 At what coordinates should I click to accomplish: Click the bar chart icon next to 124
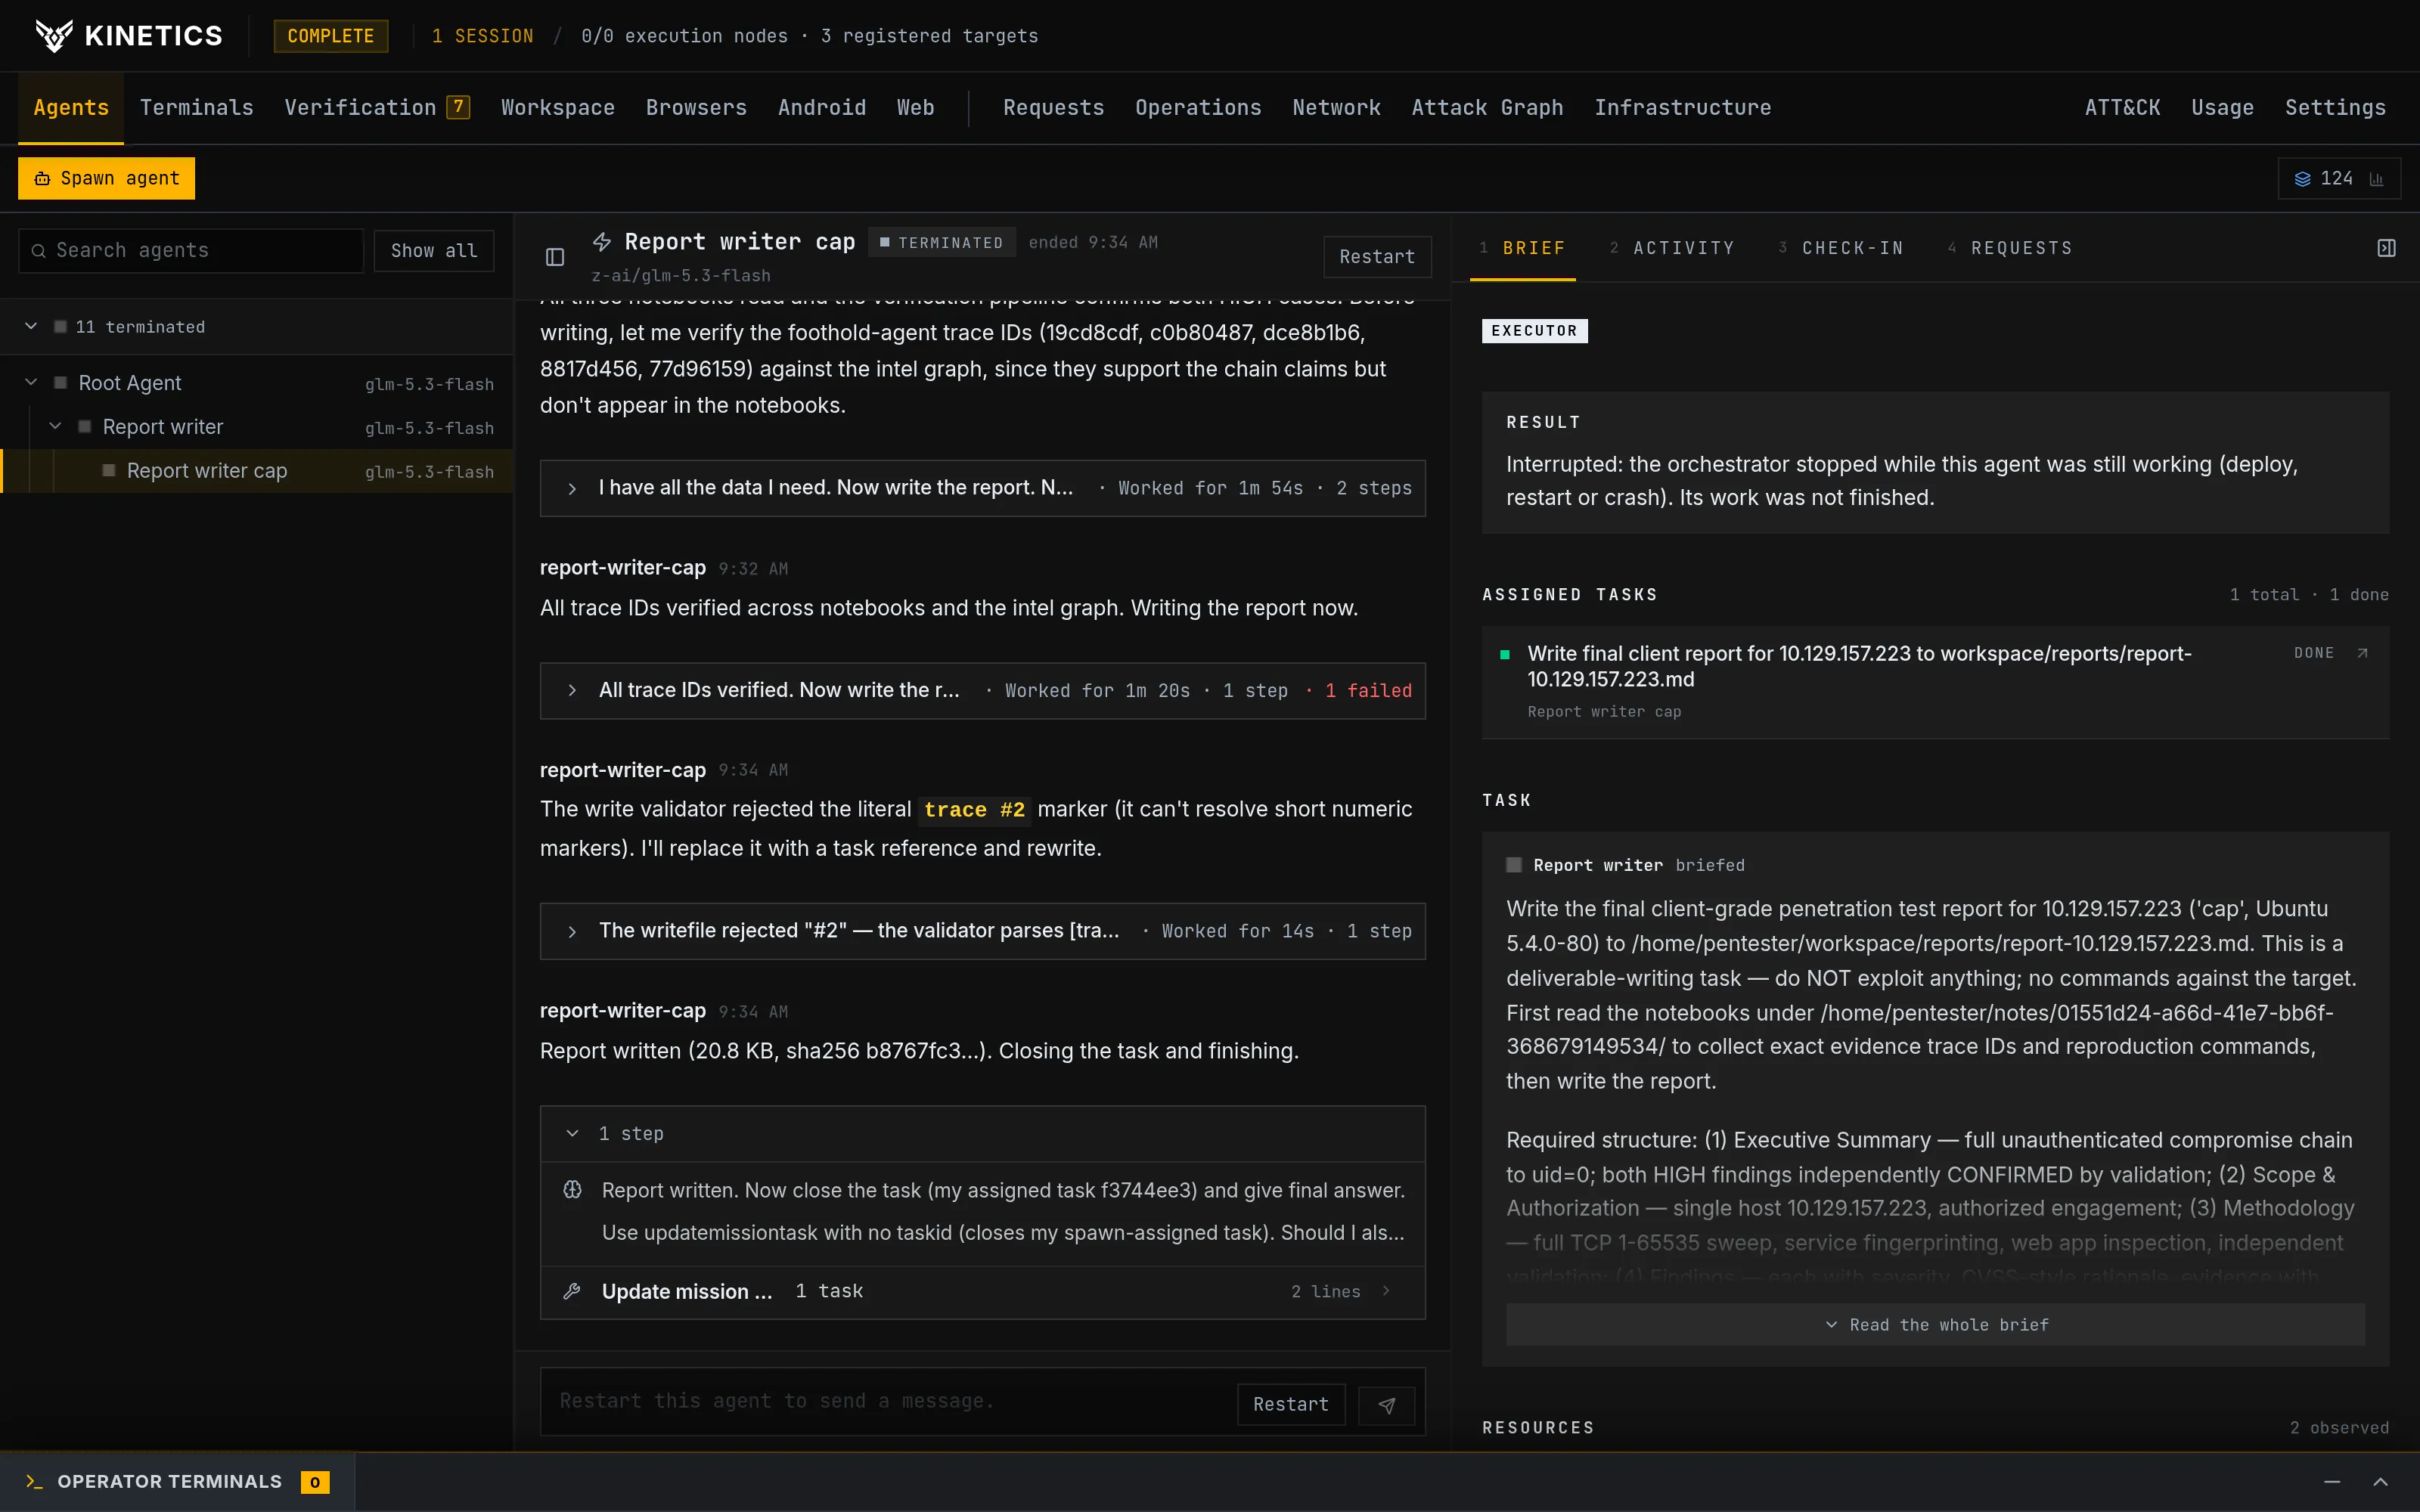click(2377, 179)
